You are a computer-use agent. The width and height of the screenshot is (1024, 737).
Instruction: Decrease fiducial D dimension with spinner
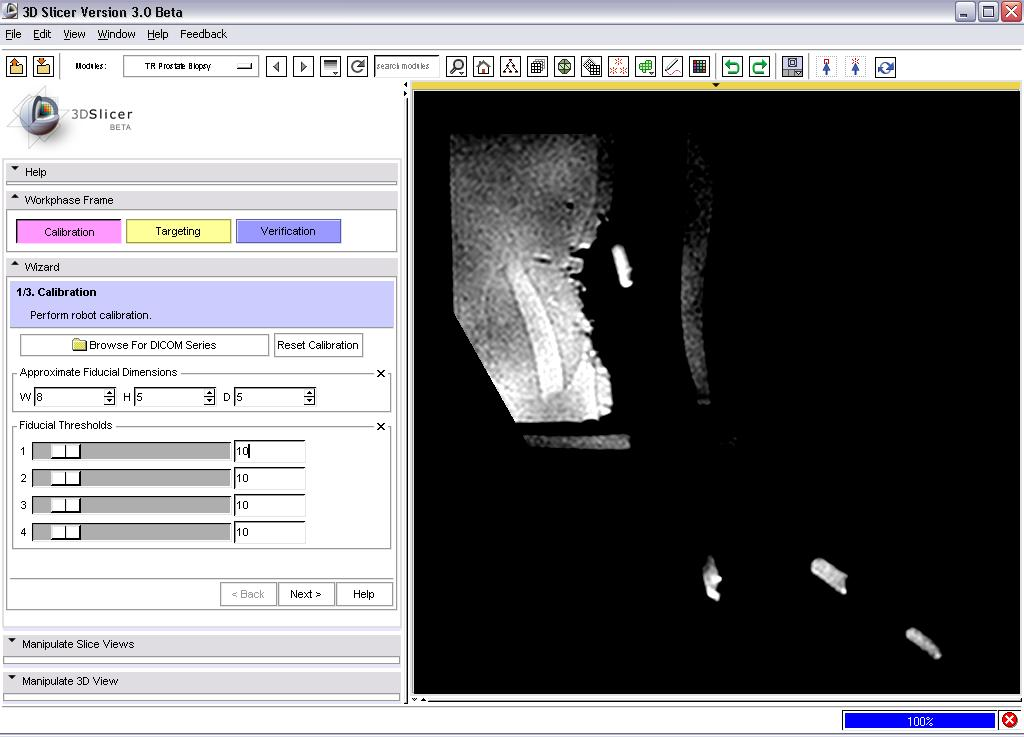[x=309, y=401]
